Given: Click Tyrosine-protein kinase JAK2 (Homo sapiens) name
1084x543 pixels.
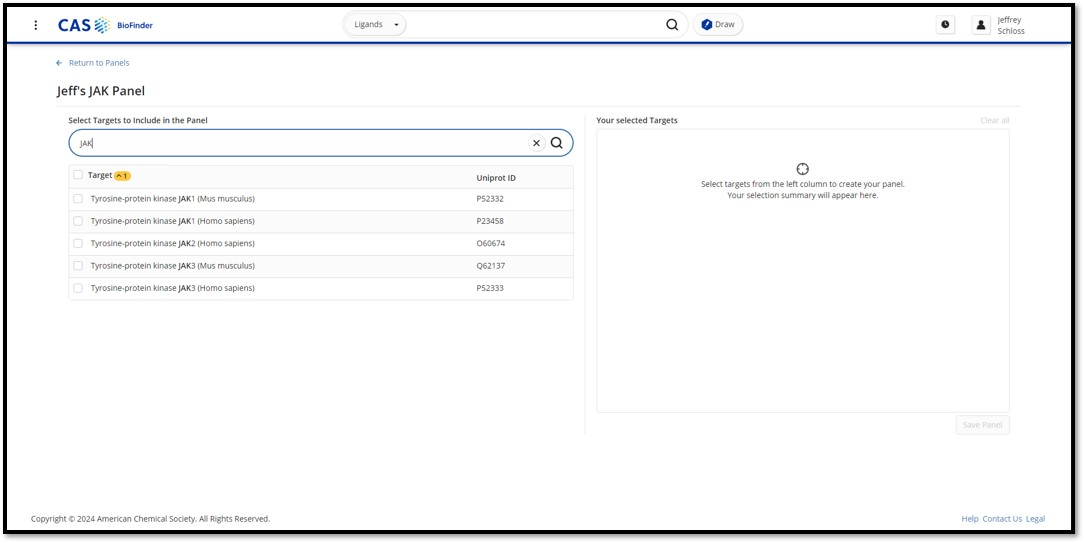Looking at the screenshot, I should (172, 243).
